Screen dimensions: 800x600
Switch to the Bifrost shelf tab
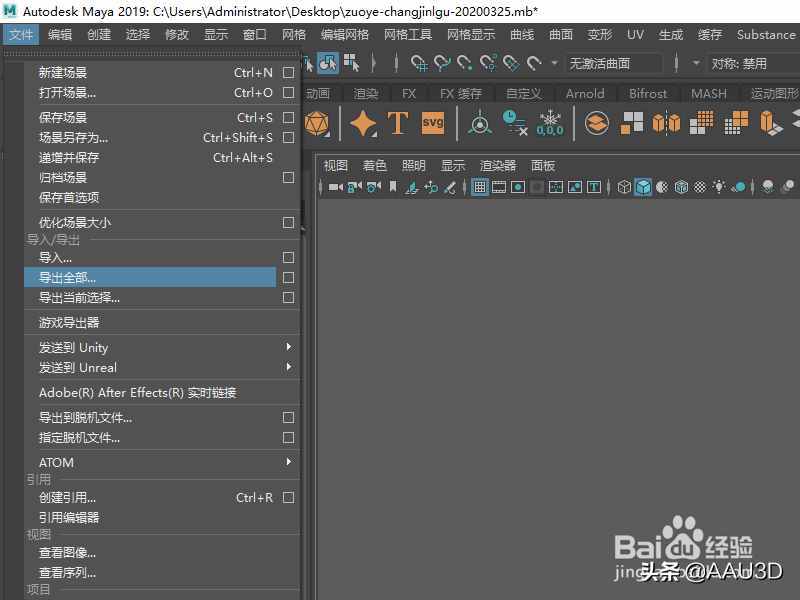[x=647, y=94]
